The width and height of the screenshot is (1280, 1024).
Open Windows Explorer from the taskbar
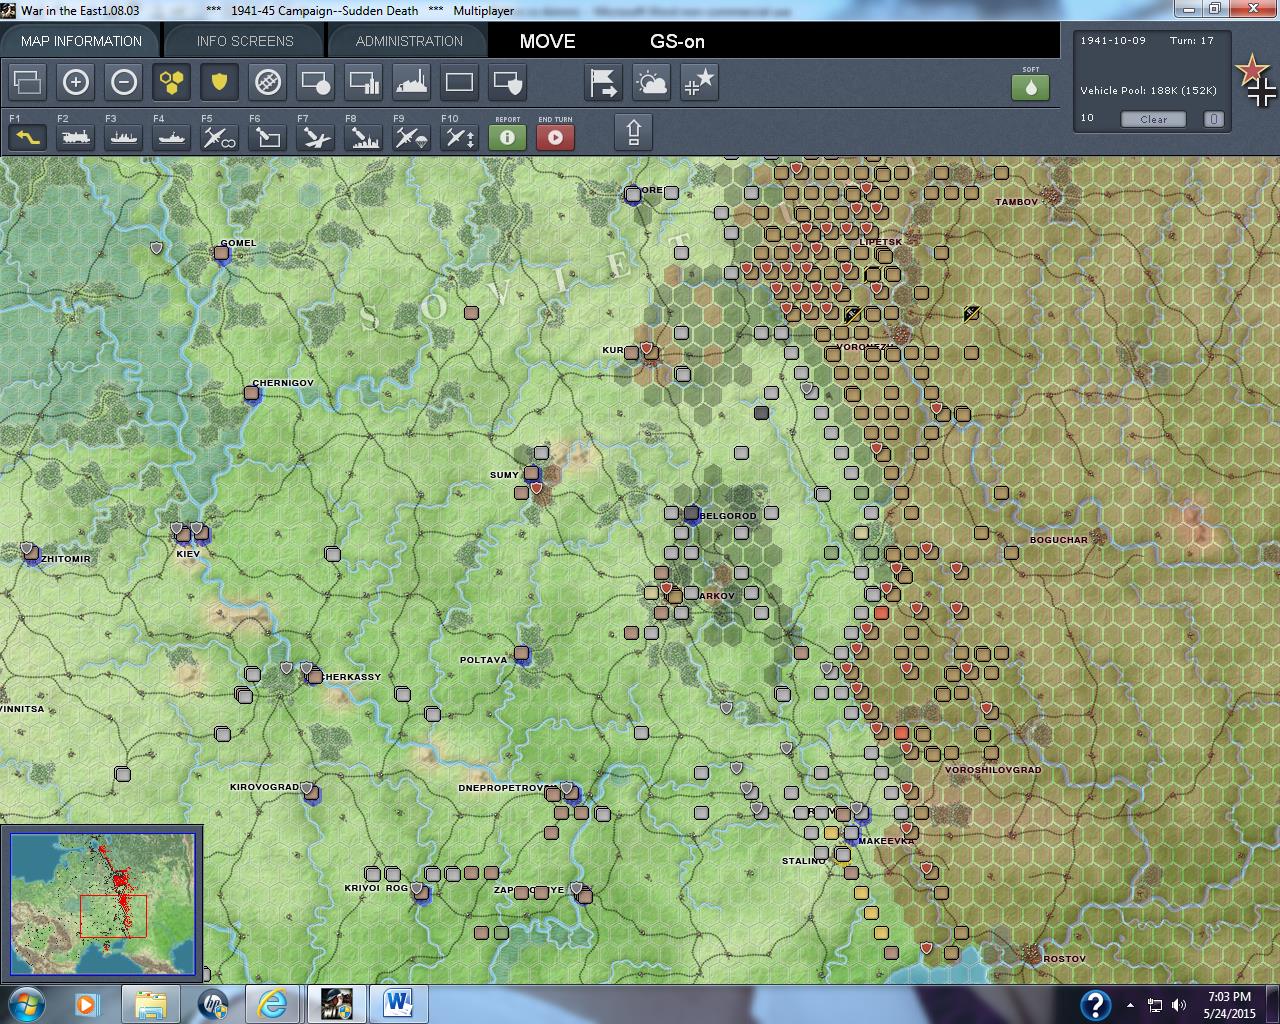[151, 1003]
